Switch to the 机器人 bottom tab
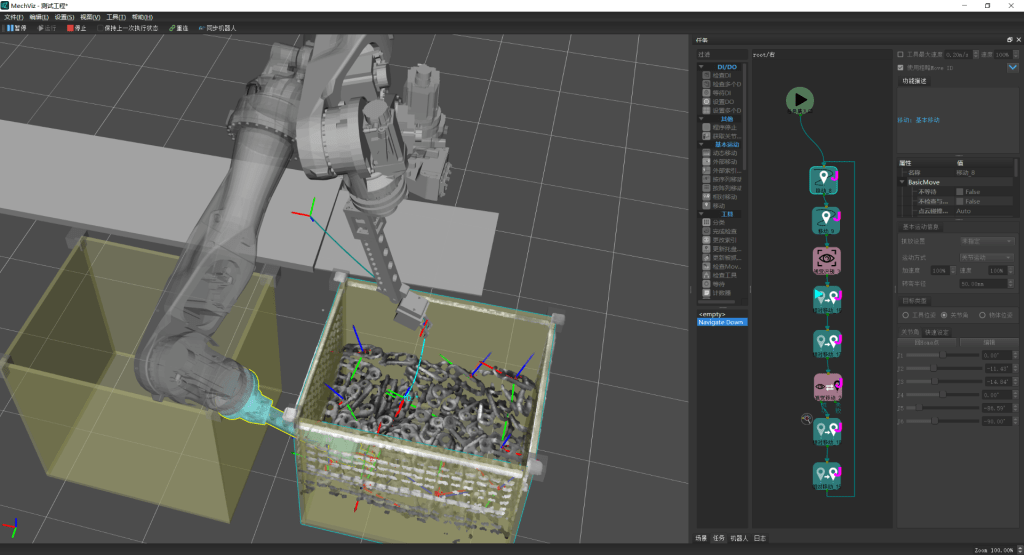Image resolution: width=1024 pixels, height=555 pixels. click(738, 539)
